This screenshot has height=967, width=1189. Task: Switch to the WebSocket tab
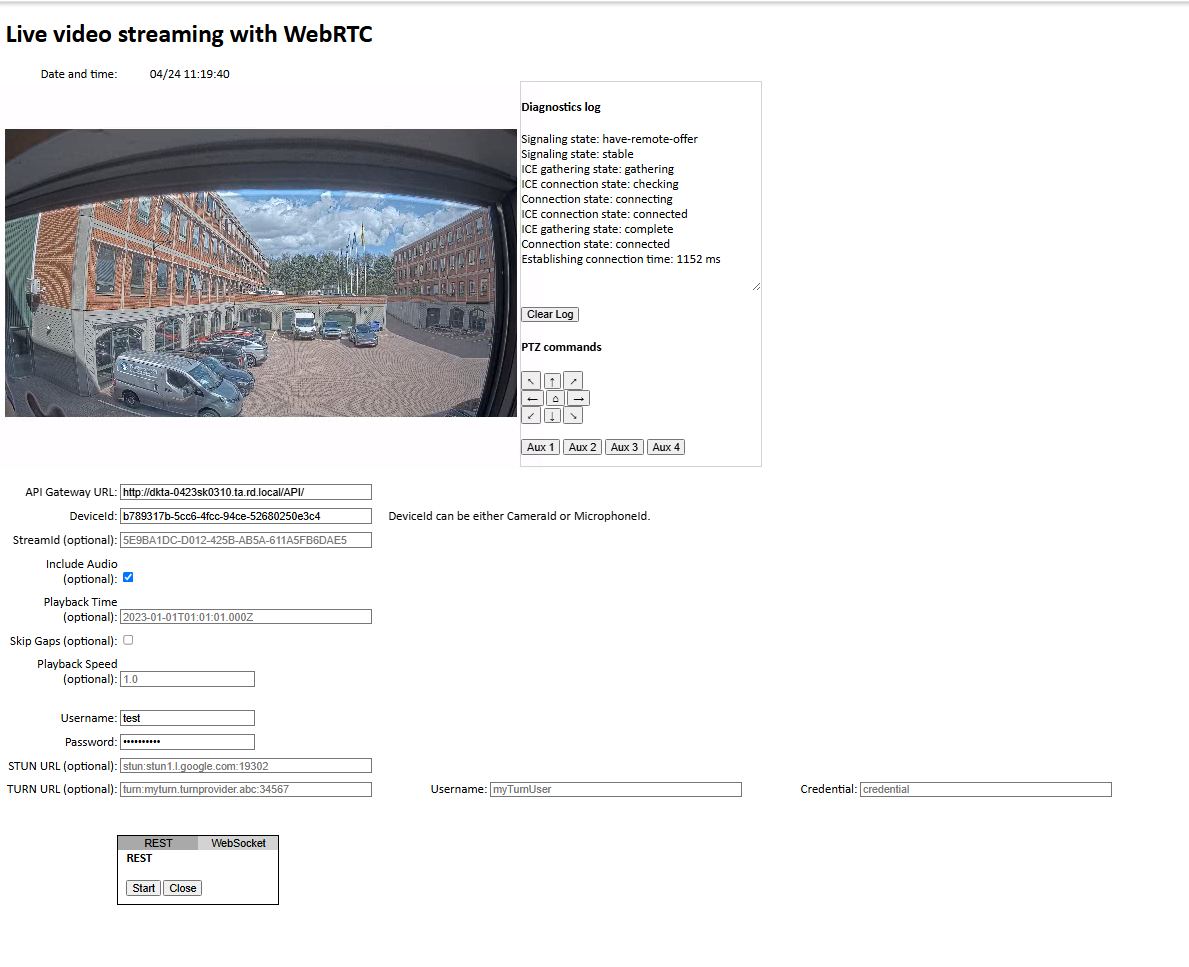[x=238, y=843]
